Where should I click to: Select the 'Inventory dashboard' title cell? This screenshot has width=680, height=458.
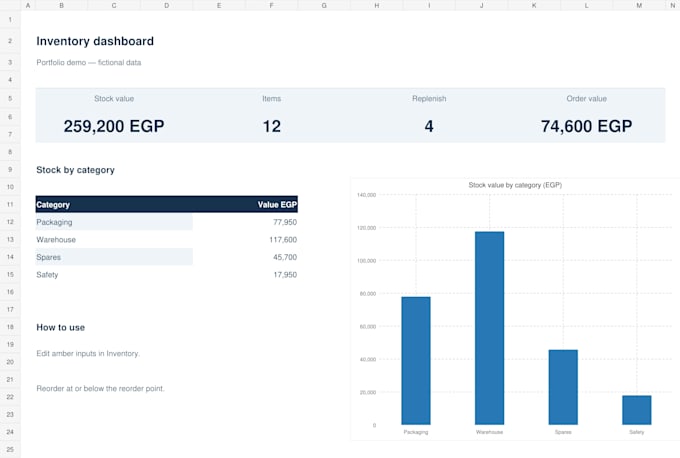tap(95, 41)
